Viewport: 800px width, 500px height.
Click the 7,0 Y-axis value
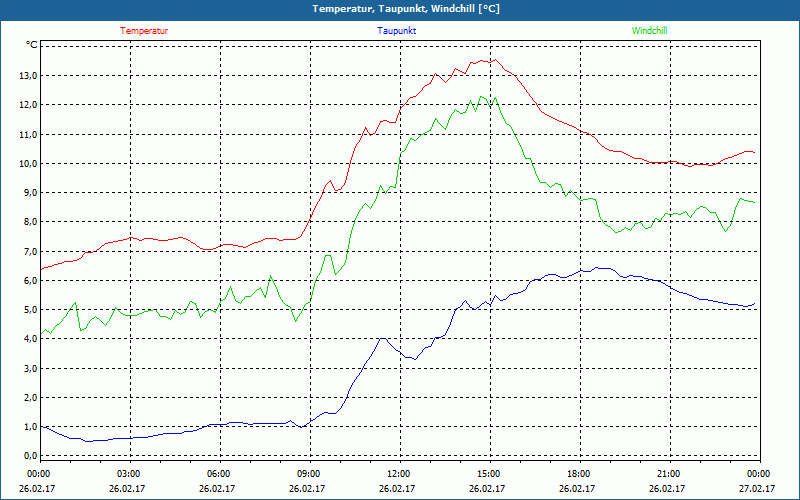[x=31, y=251]
